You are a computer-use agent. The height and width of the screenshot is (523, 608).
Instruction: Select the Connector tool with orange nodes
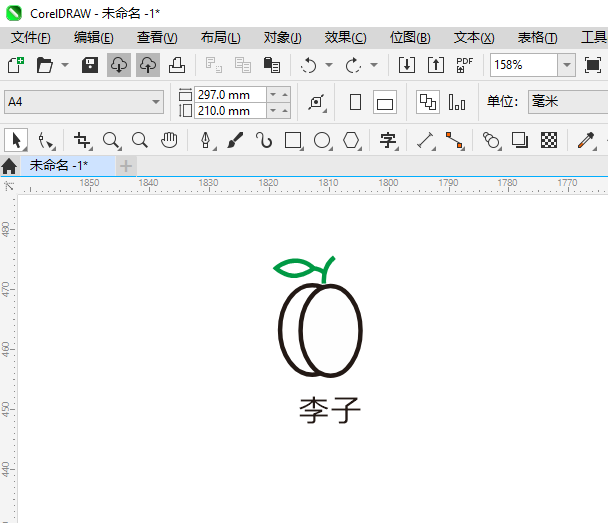[454, 140]
